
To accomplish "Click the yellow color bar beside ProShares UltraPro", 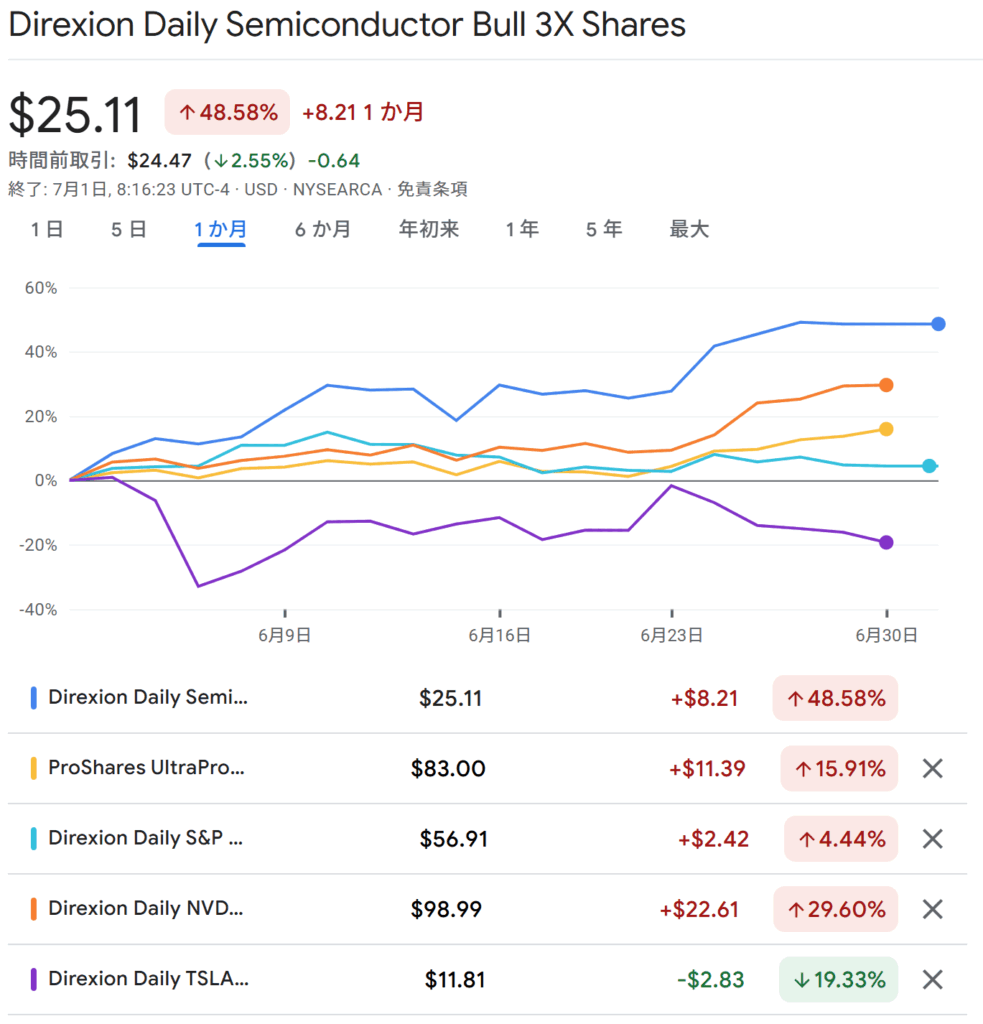I will click(33, 768).
